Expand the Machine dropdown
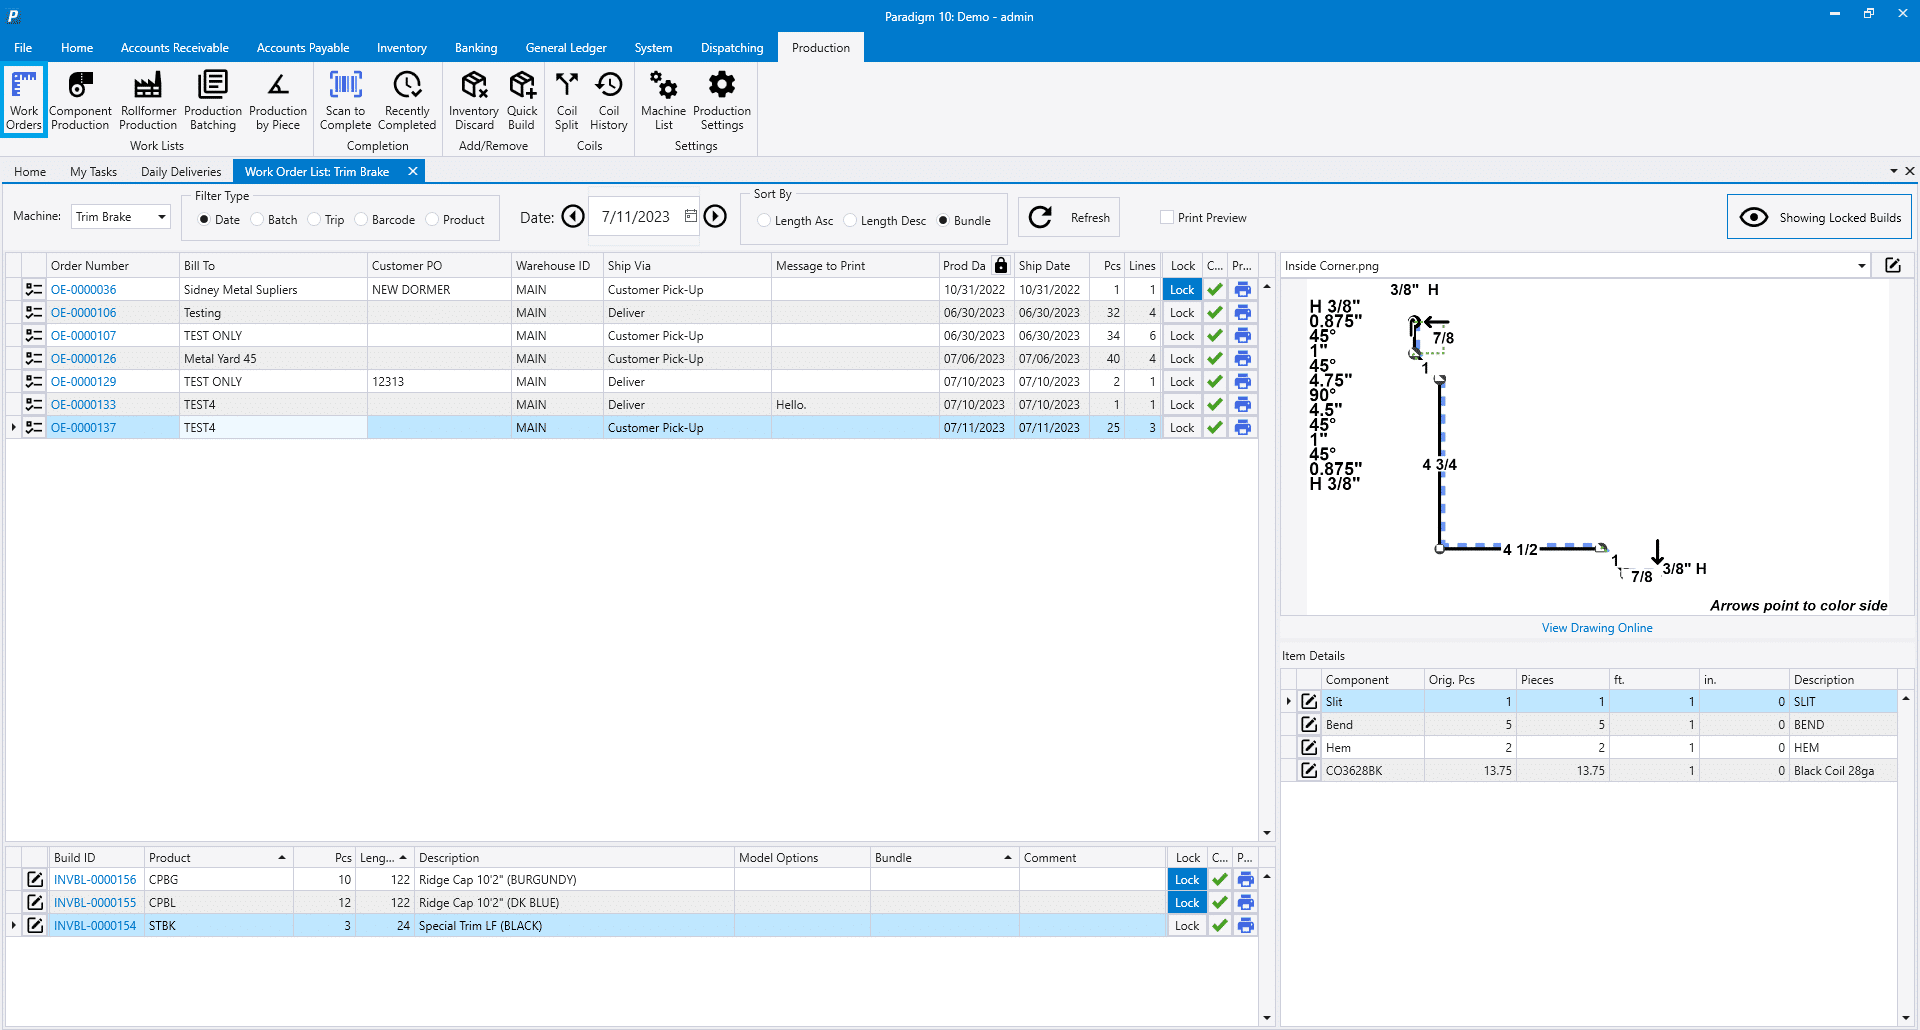 point(161,217)
